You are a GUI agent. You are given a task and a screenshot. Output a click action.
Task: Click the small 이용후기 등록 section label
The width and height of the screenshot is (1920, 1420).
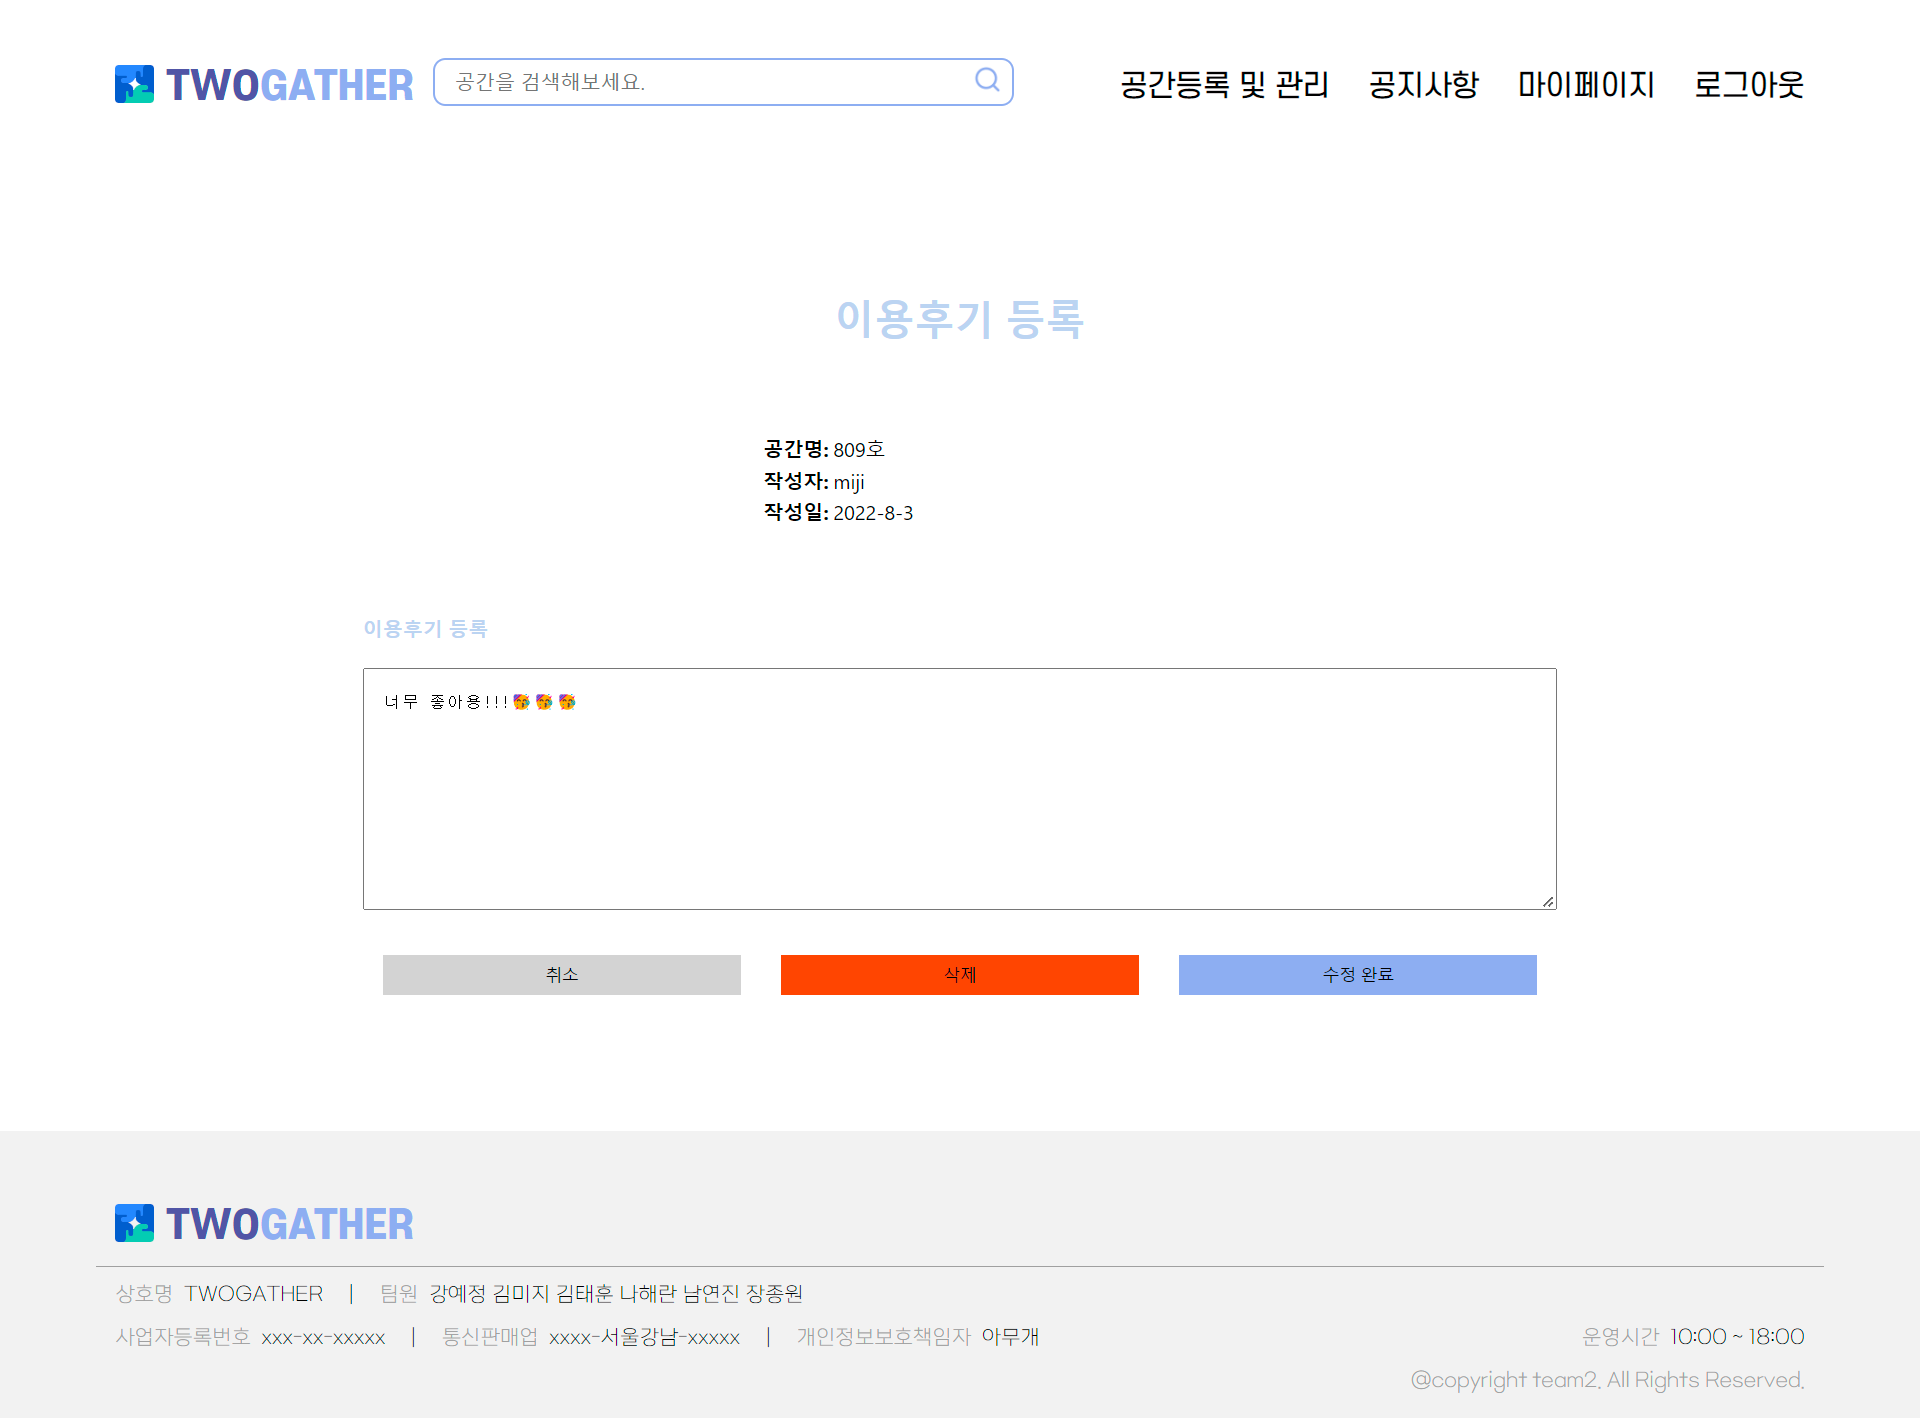point(425,628)
